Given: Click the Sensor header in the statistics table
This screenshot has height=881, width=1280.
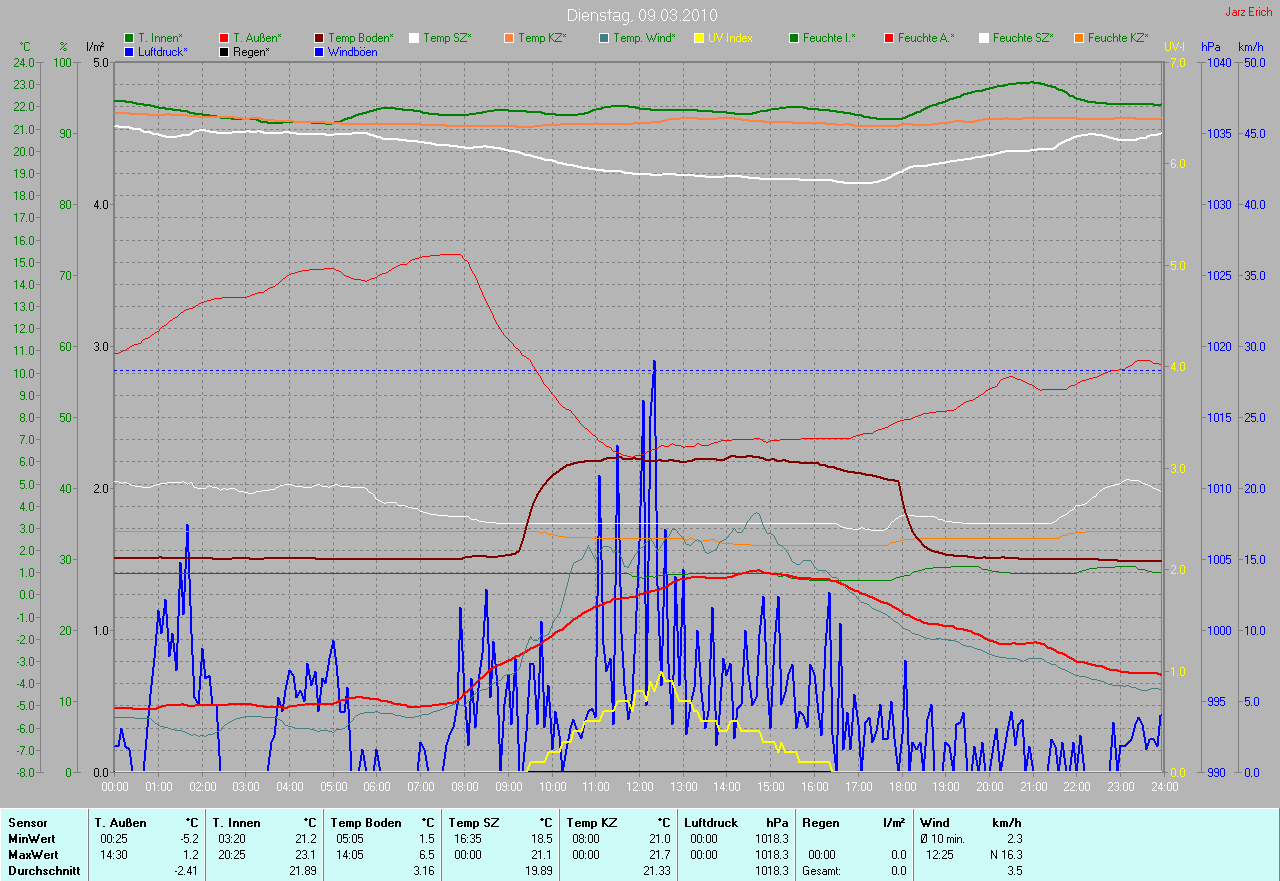Looking at the screenshot, I should tap(27, 823).
